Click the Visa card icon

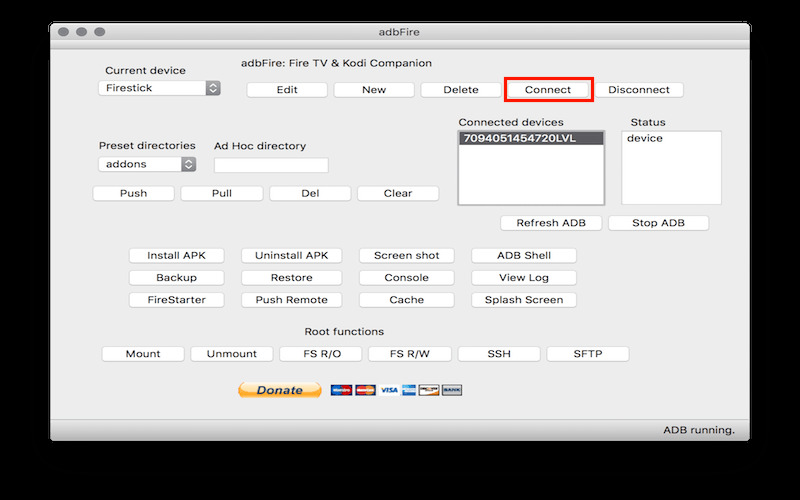pos(389,390)
